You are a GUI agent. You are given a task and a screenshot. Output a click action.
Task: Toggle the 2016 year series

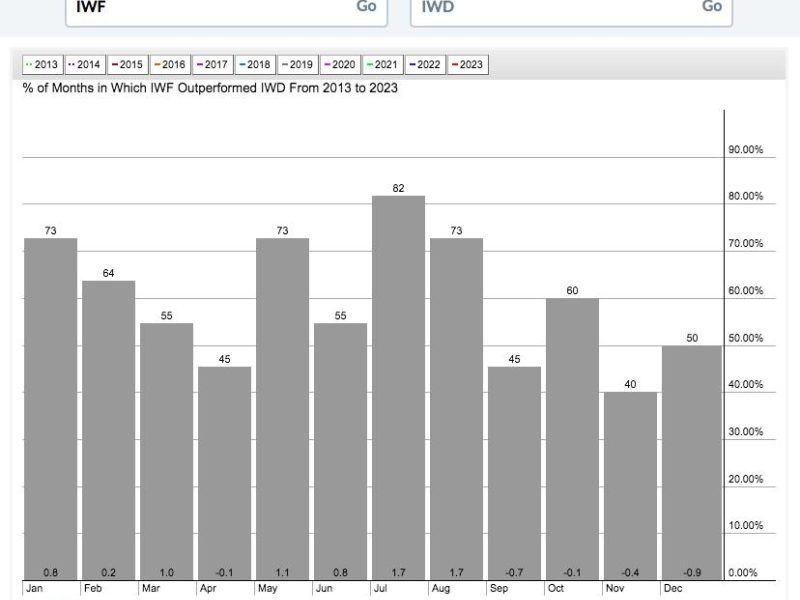(x=170, y=65)
